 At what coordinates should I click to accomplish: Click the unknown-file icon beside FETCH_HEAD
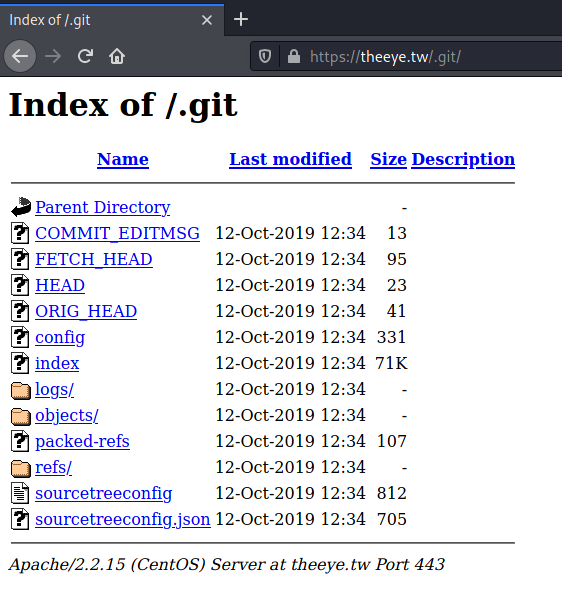(x=20, y=259)
